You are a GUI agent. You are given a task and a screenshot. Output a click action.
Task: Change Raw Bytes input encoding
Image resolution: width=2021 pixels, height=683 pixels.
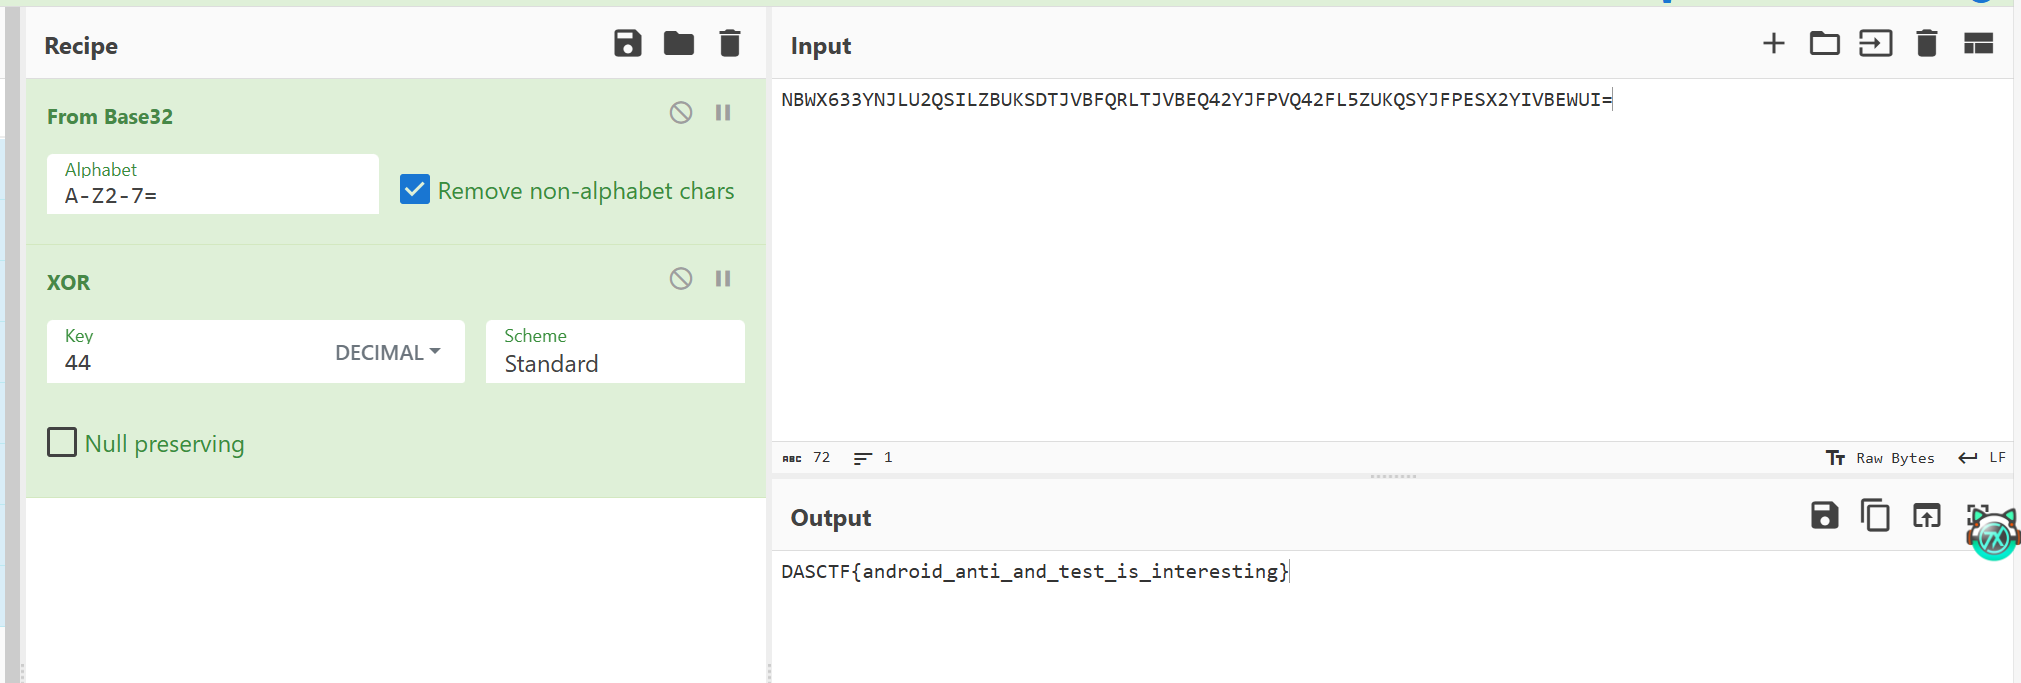1881,458
